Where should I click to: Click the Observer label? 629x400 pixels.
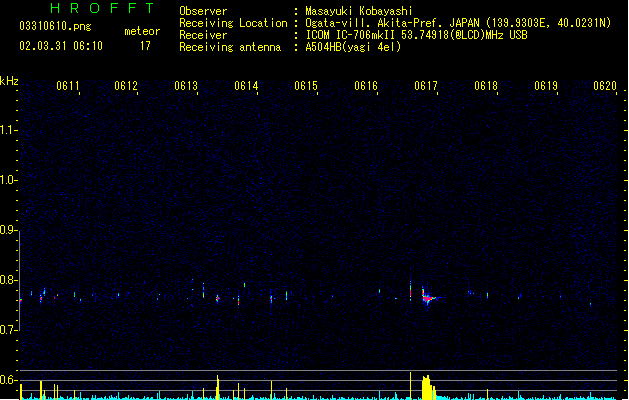(203, 11)
